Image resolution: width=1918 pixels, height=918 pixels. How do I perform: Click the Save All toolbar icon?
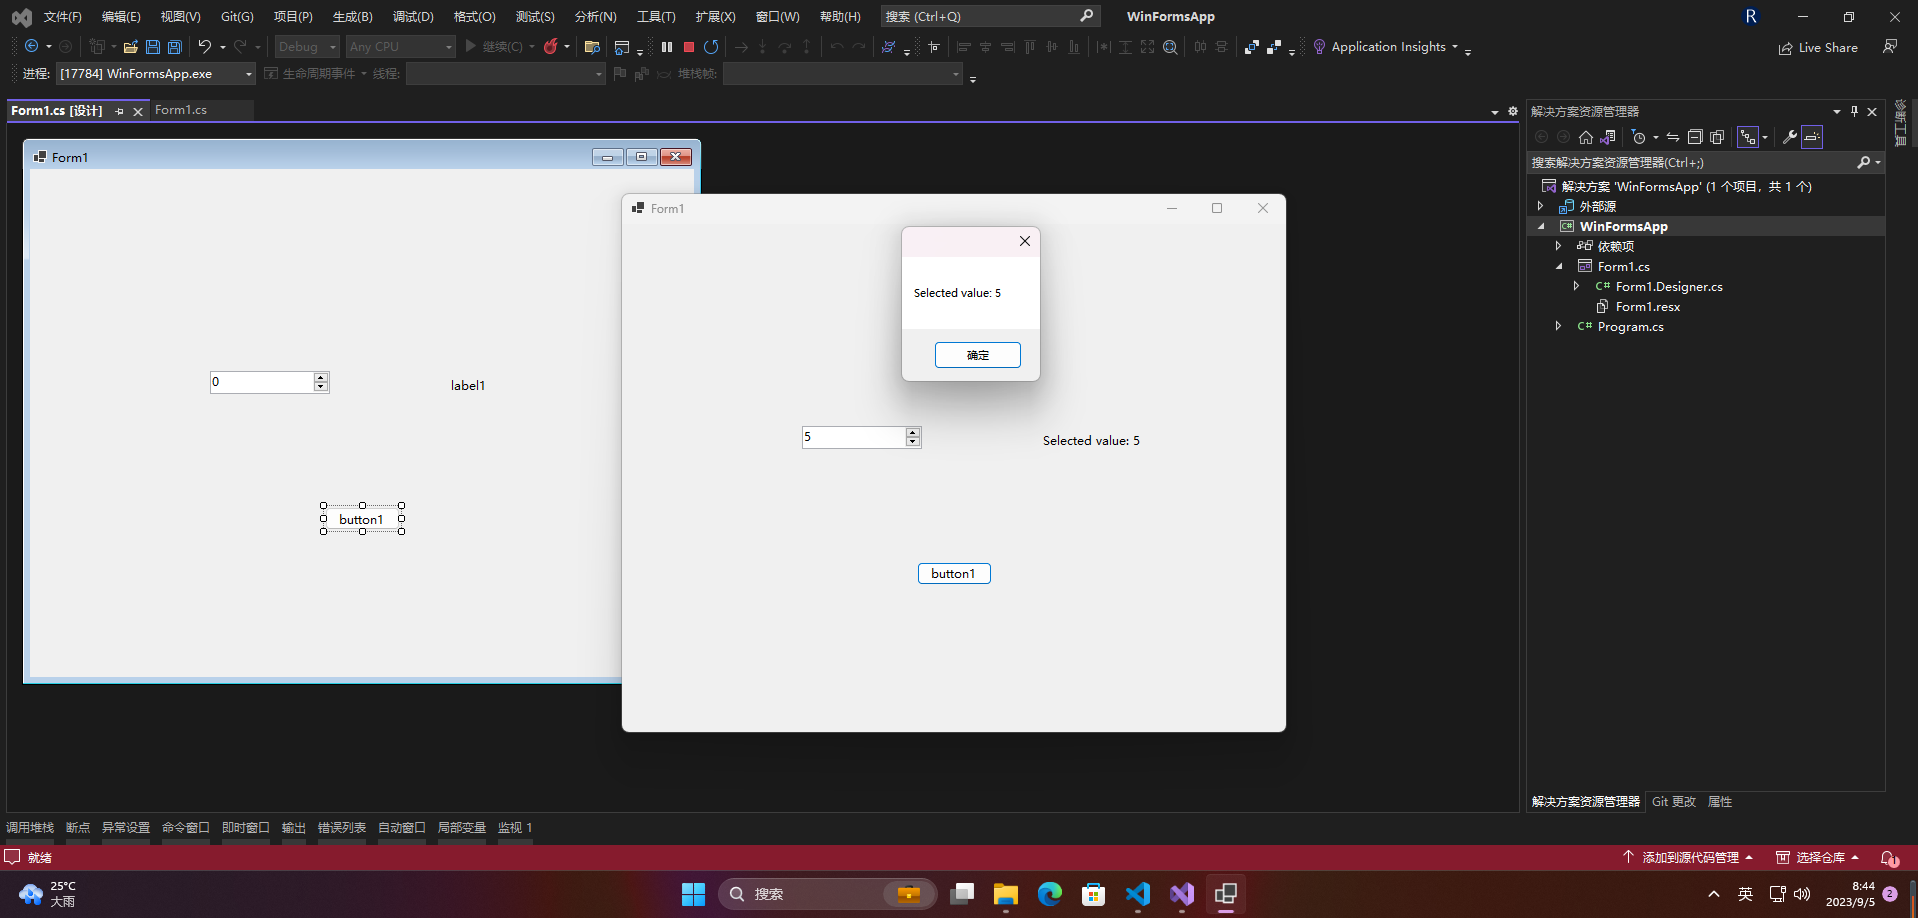[175, 47]
